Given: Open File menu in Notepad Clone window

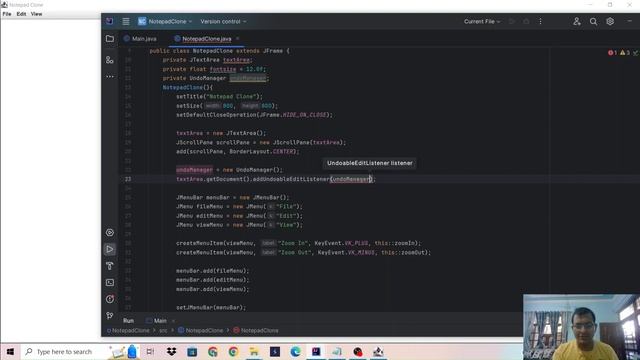Looking at the screenshot, I should tap(7, 14).
